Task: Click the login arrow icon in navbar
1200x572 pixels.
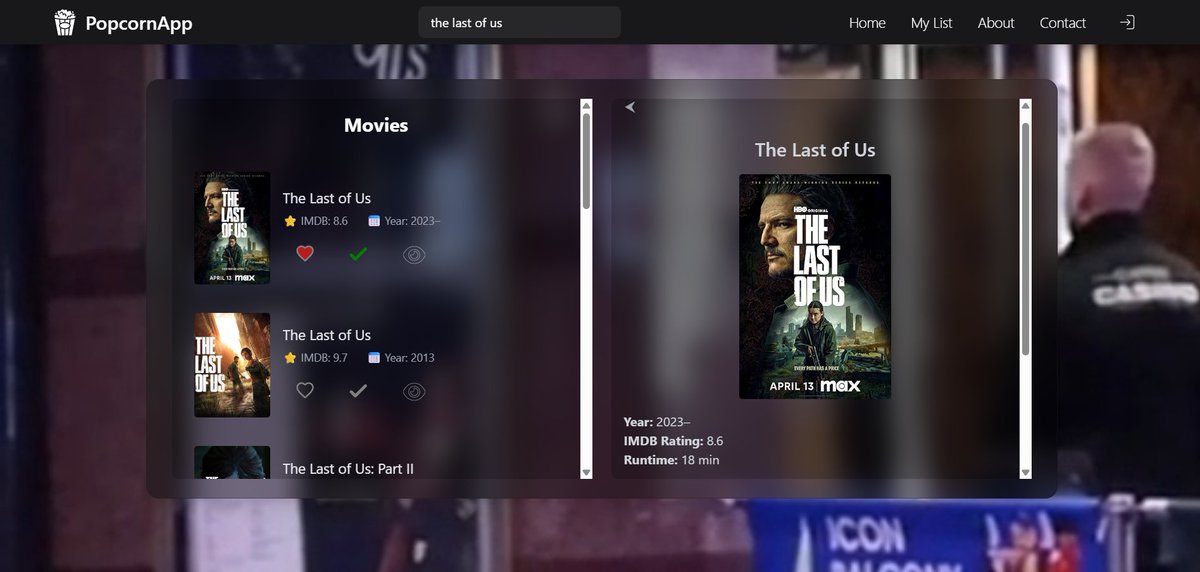Action: (1126, 22)
